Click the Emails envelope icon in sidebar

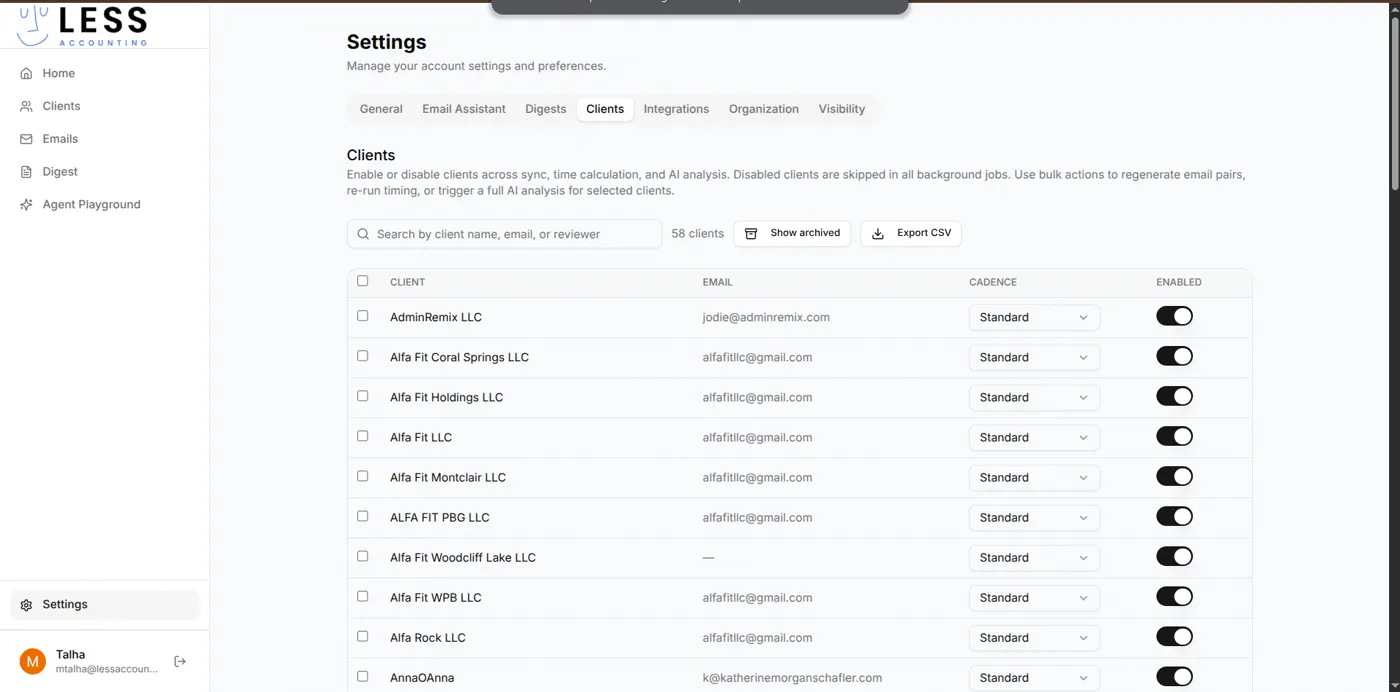tap(26, 139)
